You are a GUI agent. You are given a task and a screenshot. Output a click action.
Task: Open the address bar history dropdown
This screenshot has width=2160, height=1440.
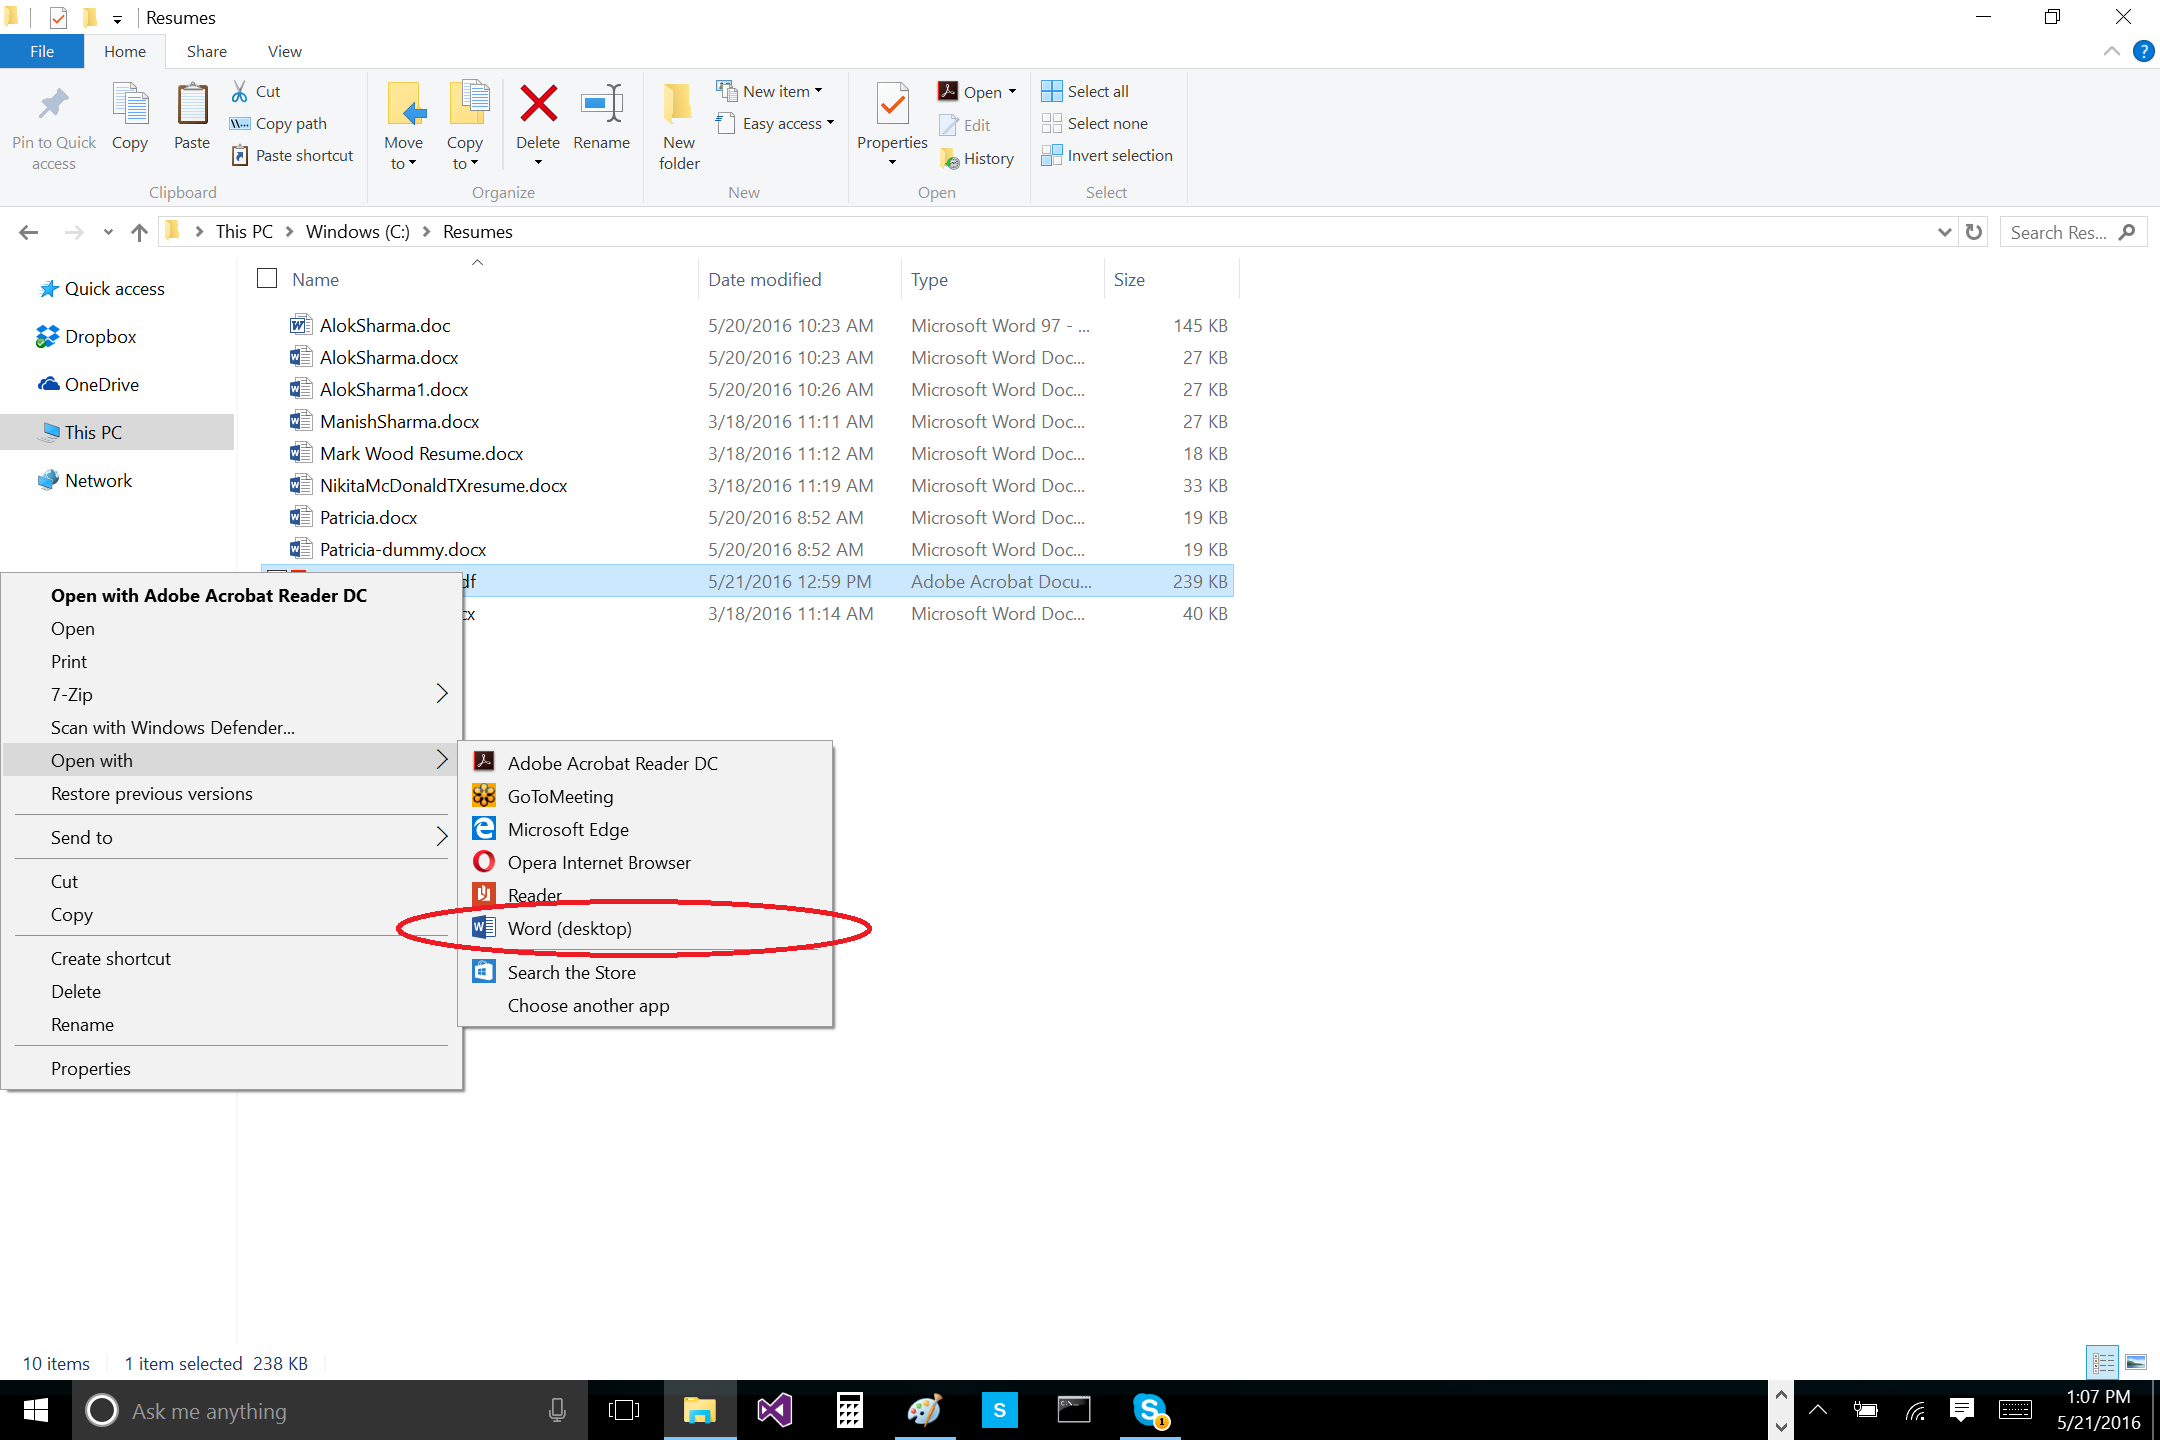[1944, 232]
